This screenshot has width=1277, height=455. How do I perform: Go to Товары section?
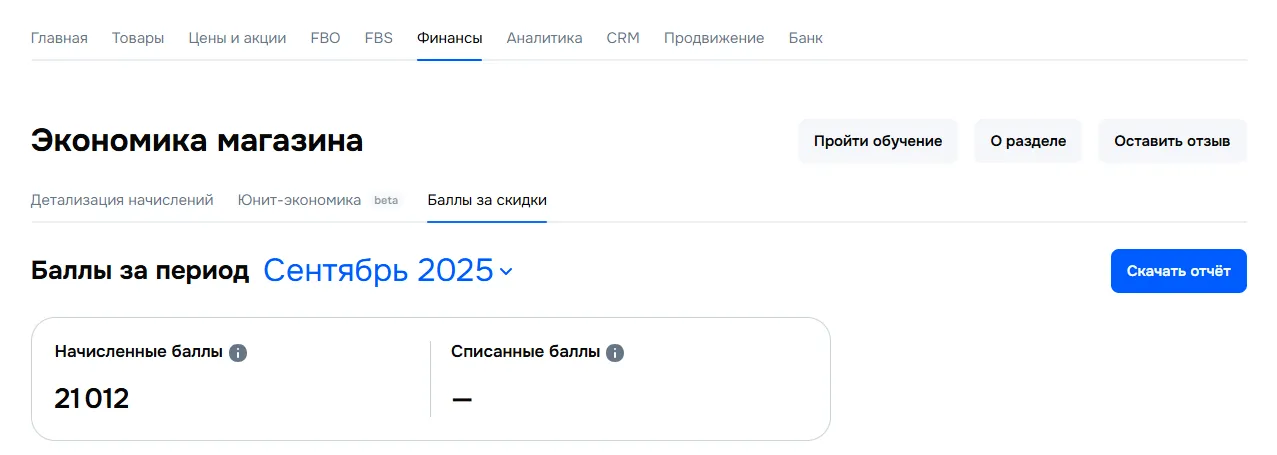point(138,38)
